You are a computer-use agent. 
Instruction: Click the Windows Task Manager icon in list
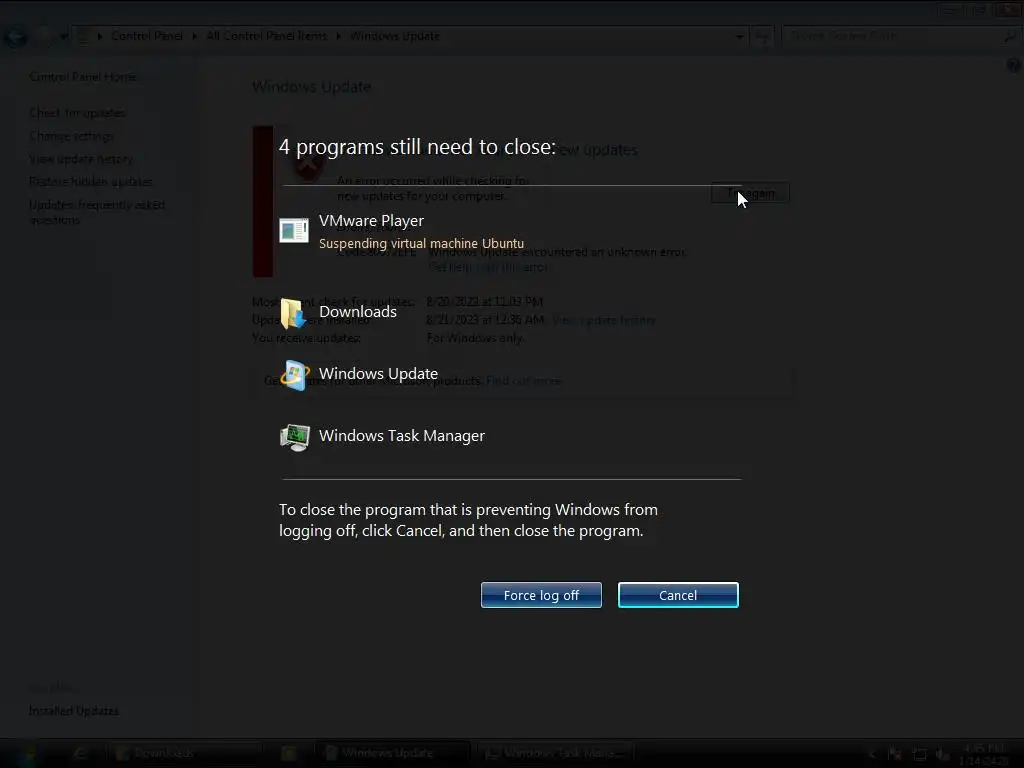pos(295,437)
